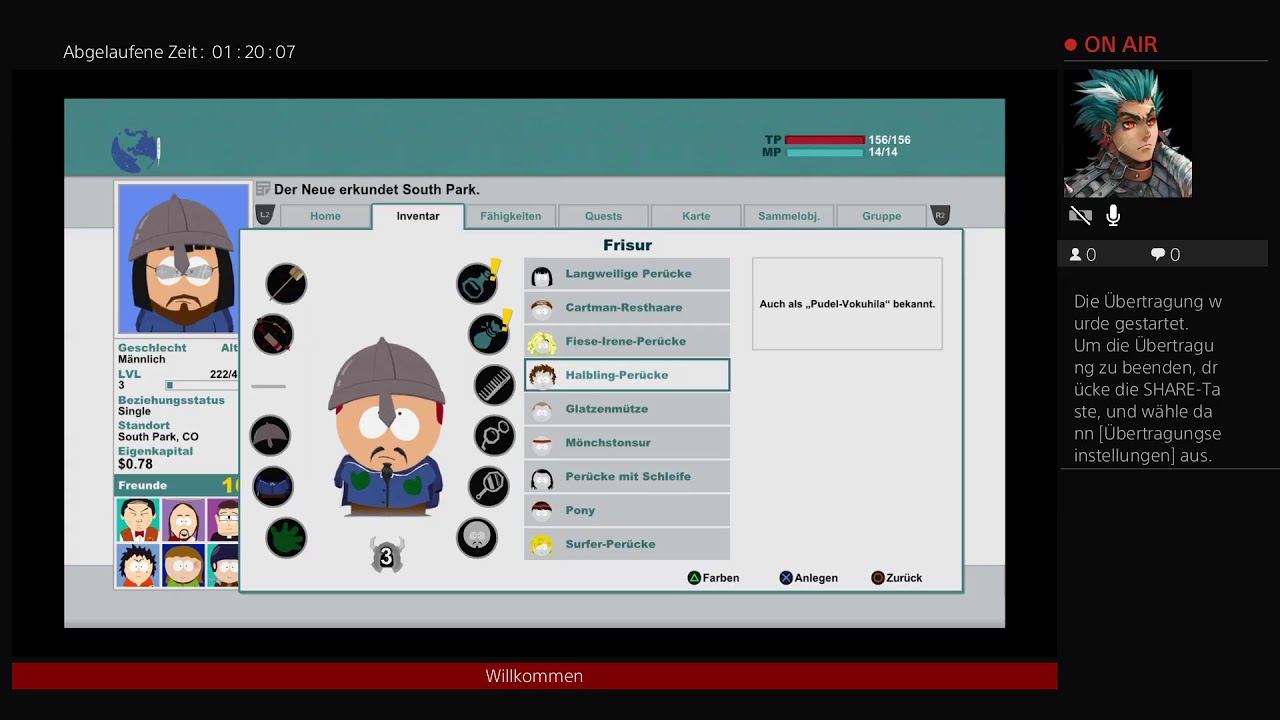The width and height of the screenshot is (1280, 720).
Task: Click the comment count bubble icon
Action: point(1158,255)
